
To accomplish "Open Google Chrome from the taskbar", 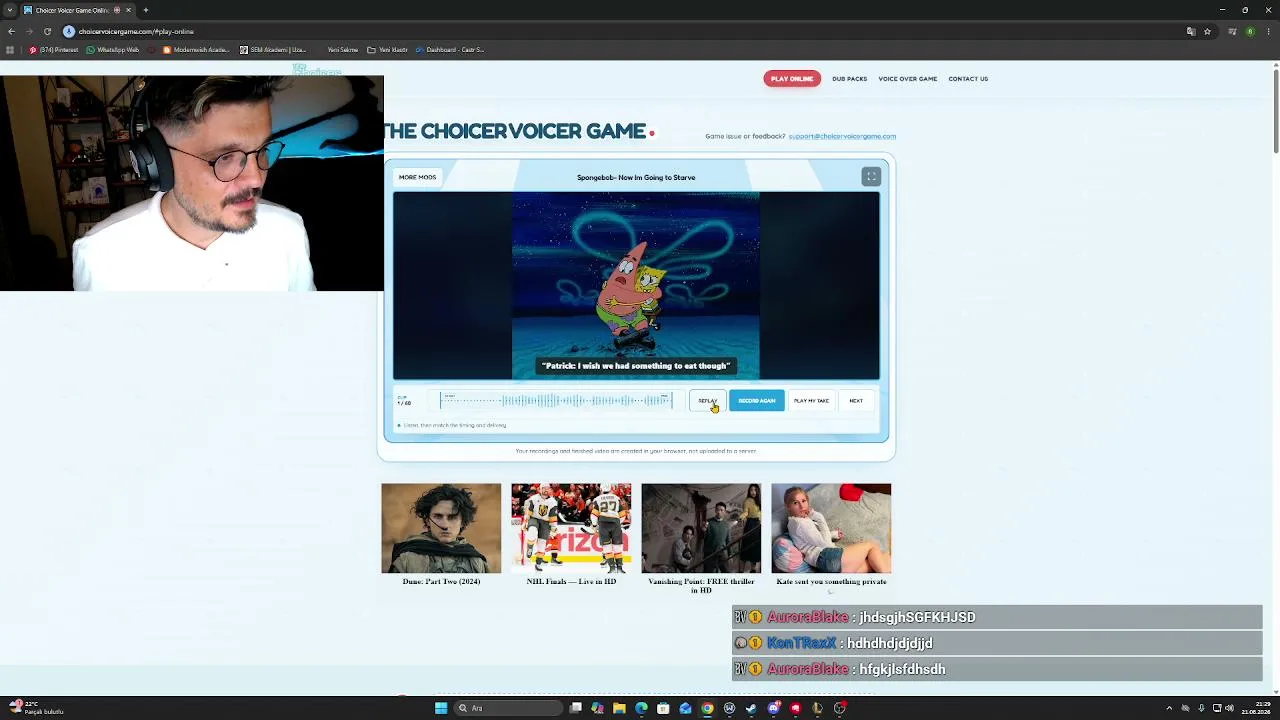I will tap(707, 708).
